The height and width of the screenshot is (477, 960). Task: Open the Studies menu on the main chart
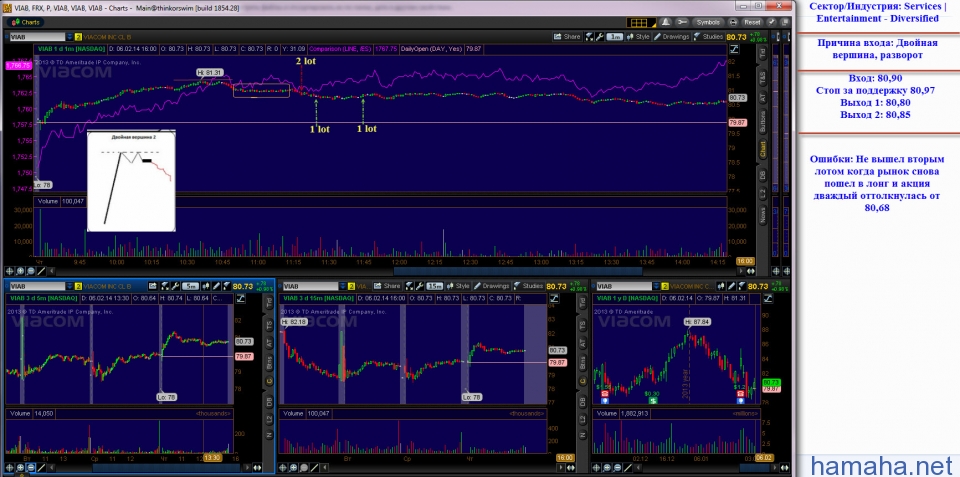pos(708,37)
